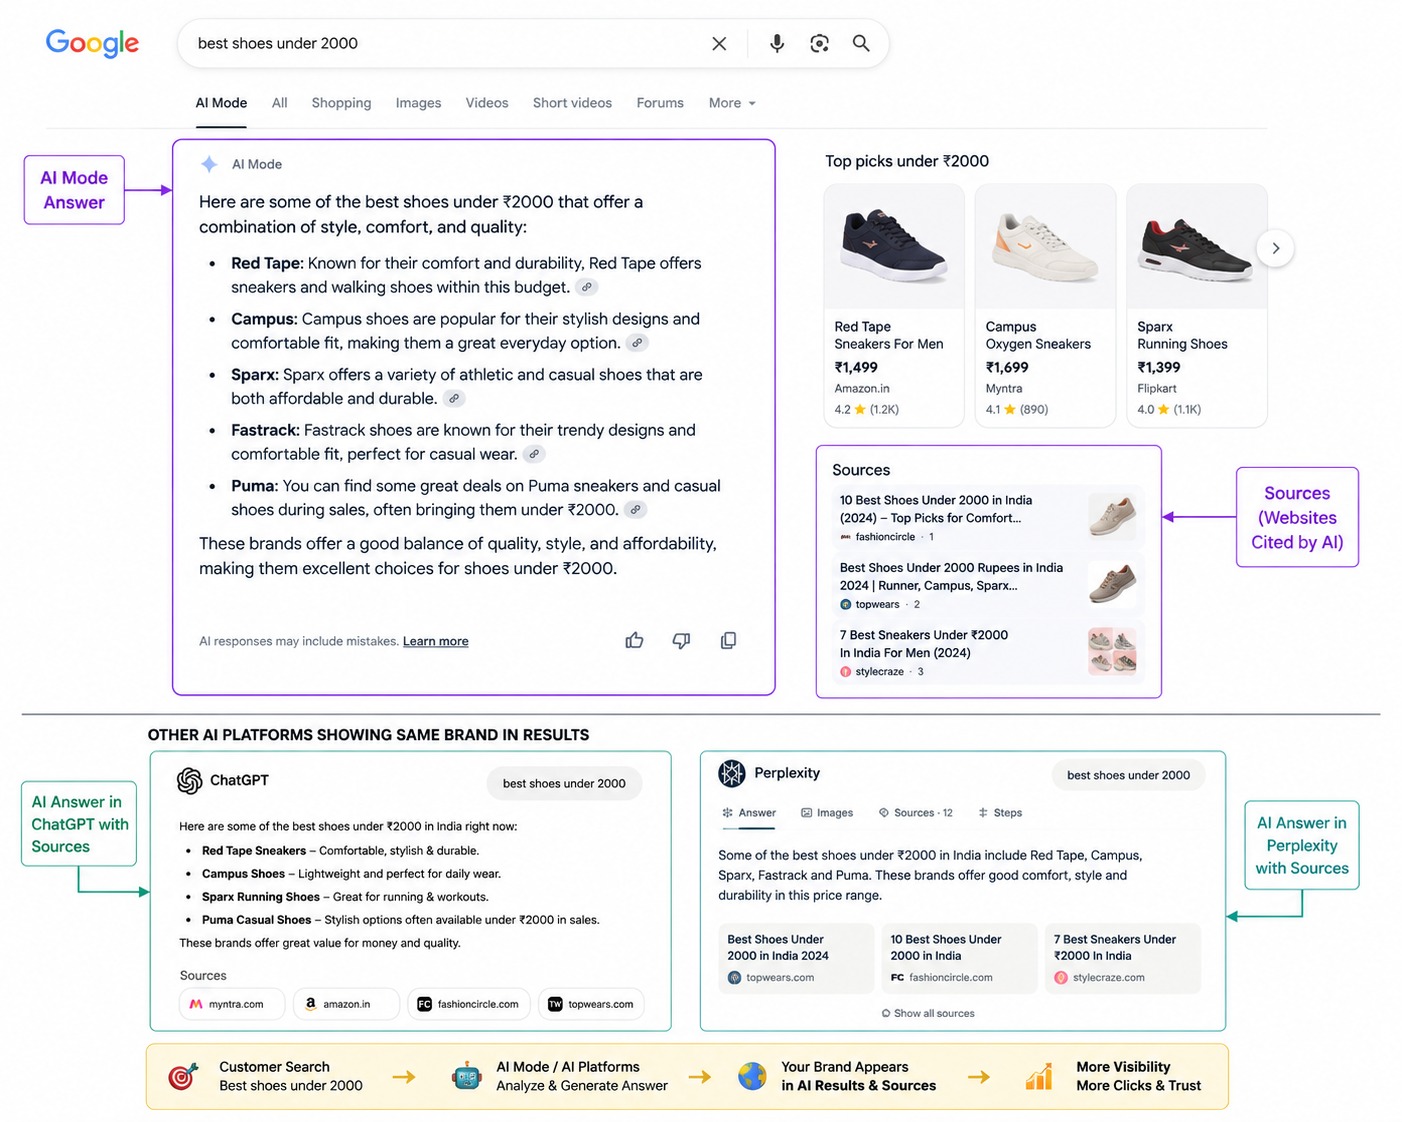The image size is (1402, 1122).
Task: Click the "₹1,399" price on Sparx card
Action: click(1159, 367)
